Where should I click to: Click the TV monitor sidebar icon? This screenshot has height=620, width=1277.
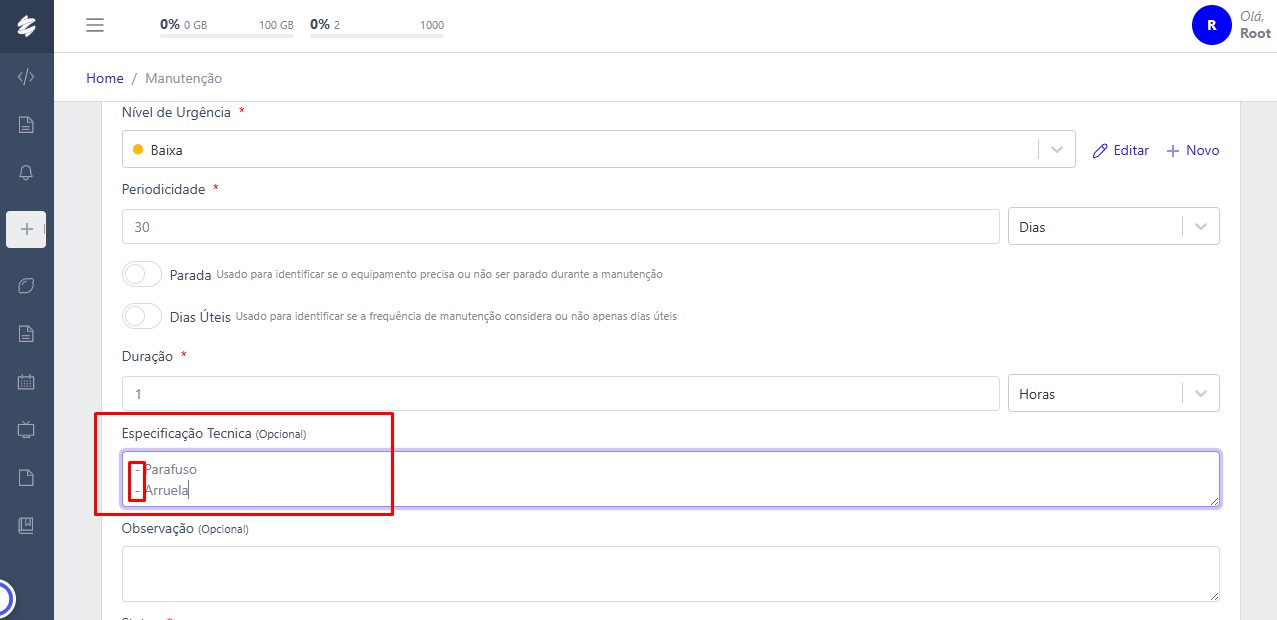pos(27,430)
